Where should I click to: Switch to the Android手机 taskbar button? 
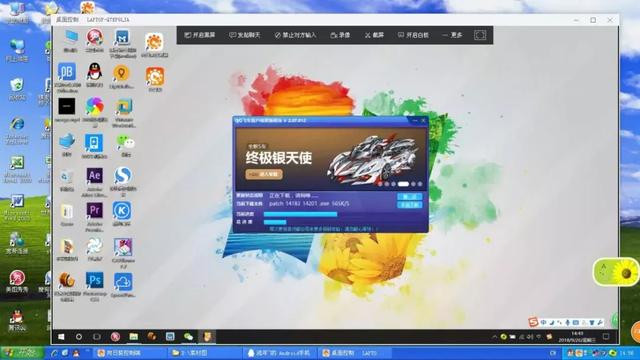[x=279, y=353]
